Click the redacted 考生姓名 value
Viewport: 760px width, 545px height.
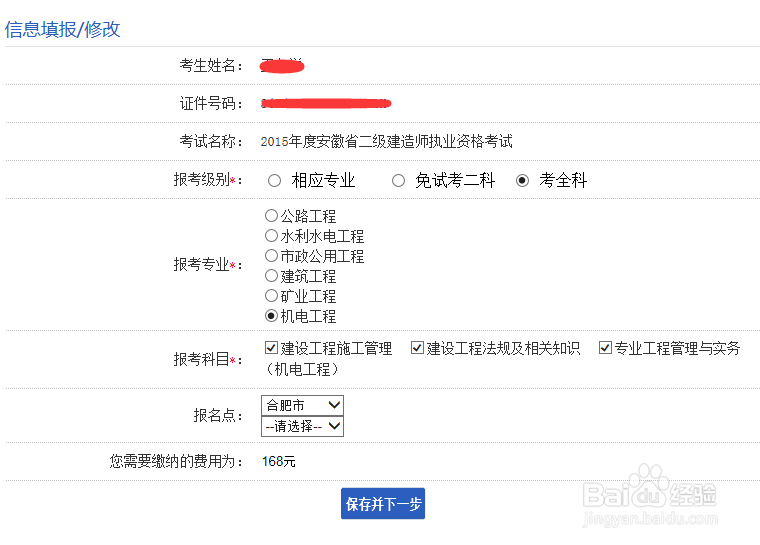coord(281,66)
